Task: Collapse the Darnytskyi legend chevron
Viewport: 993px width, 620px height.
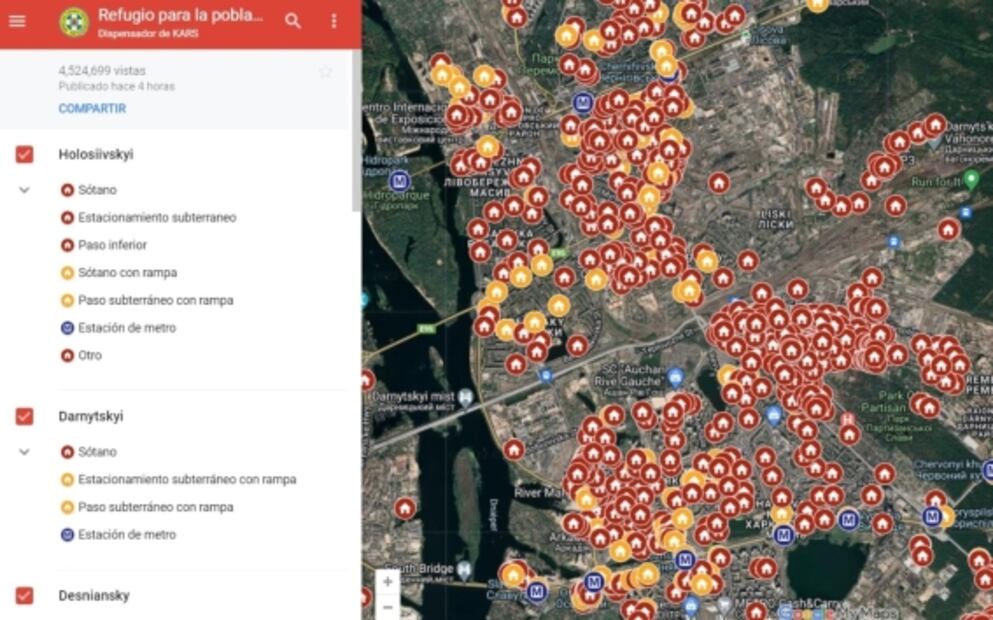Action: pyautogui.click(x=25, y=452)
